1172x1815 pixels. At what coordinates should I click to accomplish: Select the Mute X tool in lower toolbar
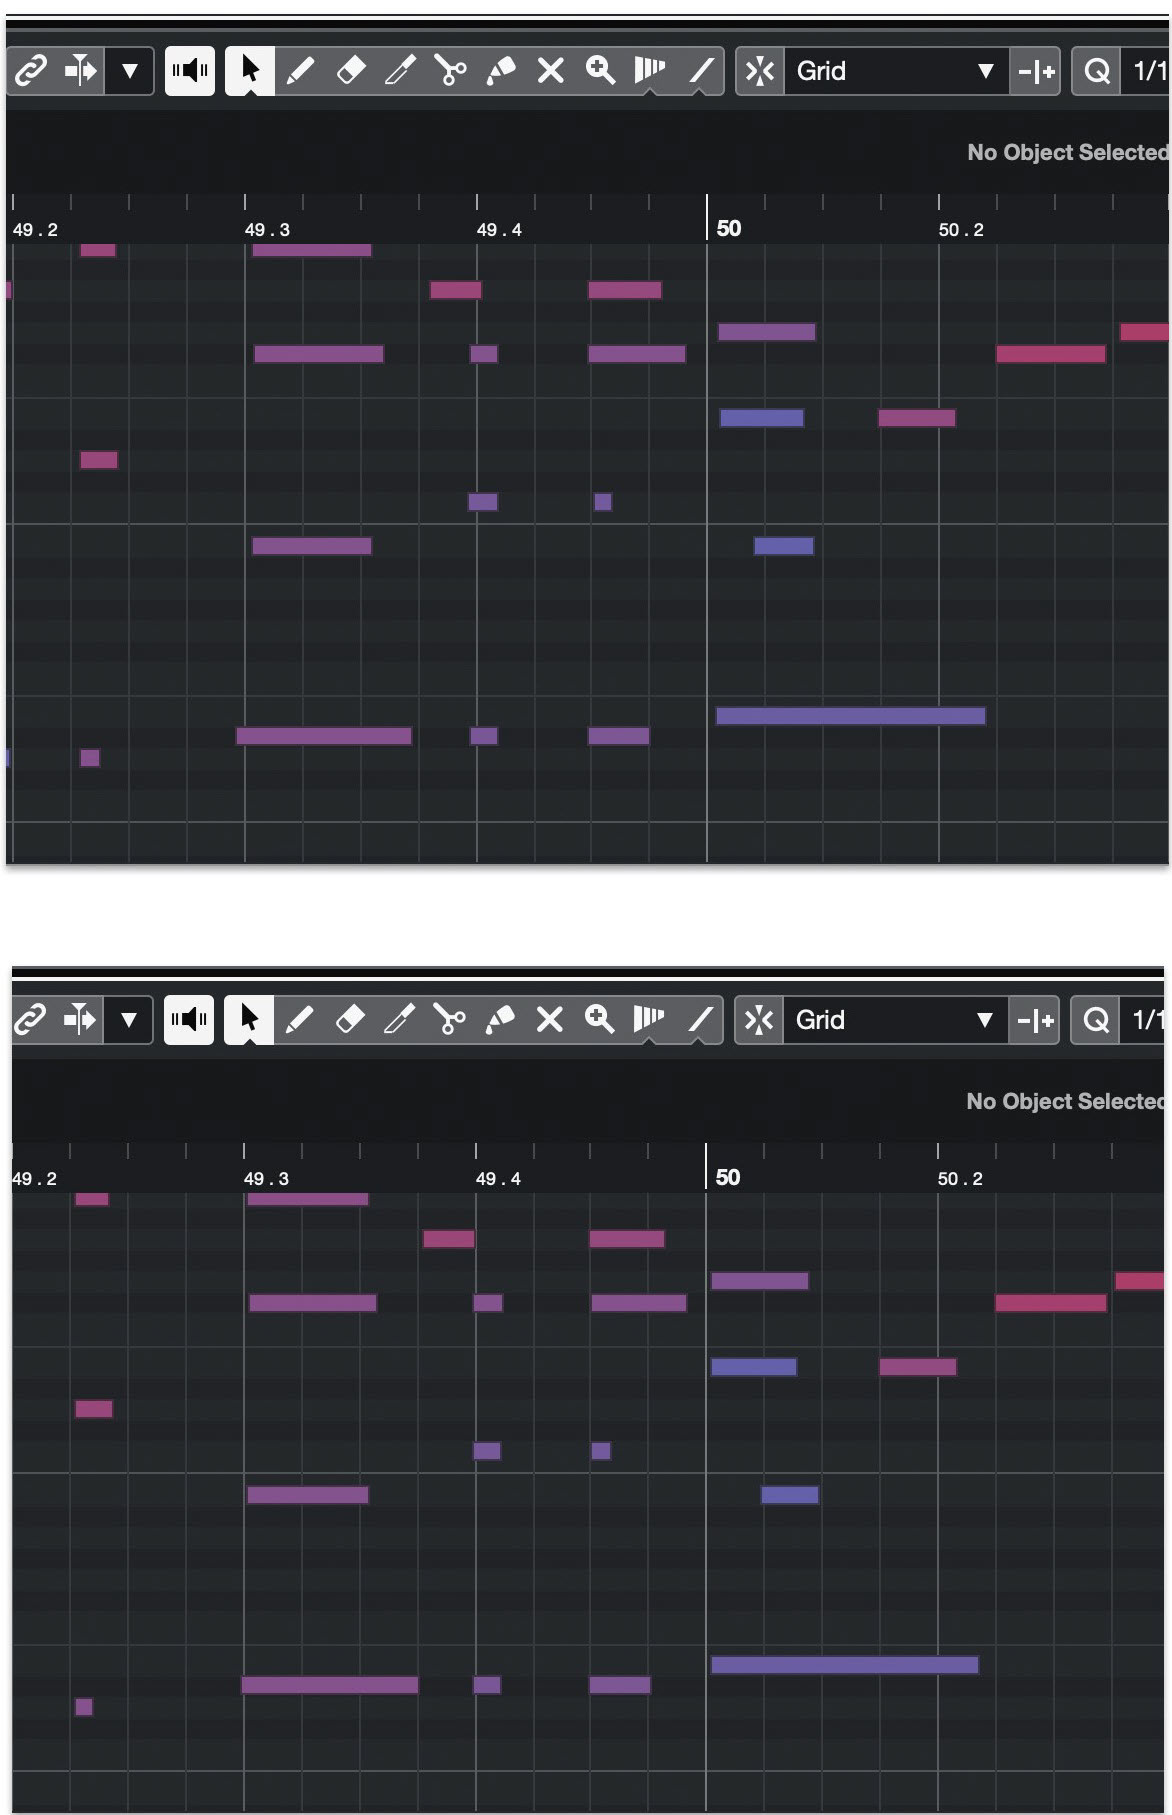pyautogui.click(x=549, y=1020)
